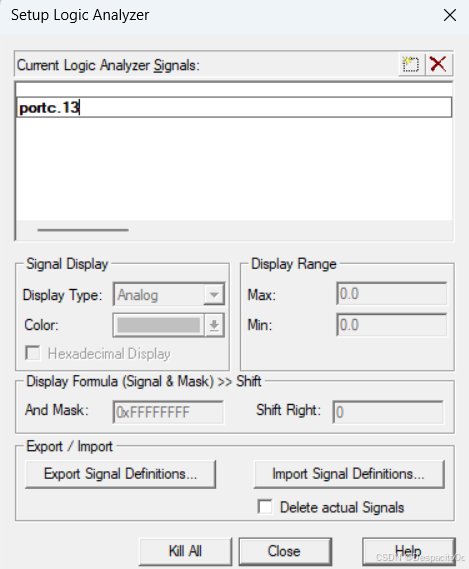
Task: Toggle the Hexadecimal Display checkbox
Action: click(x=33, y=353)
